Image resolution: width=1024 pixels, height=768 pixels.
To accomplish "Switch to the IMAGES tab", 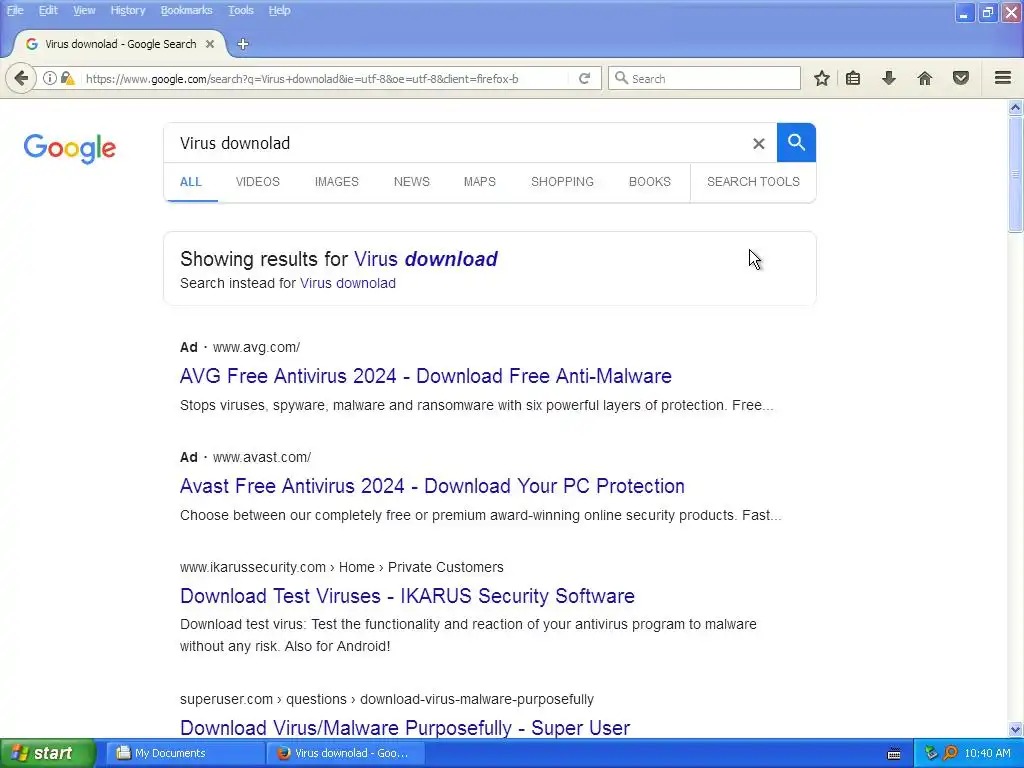I will [336, 182].
